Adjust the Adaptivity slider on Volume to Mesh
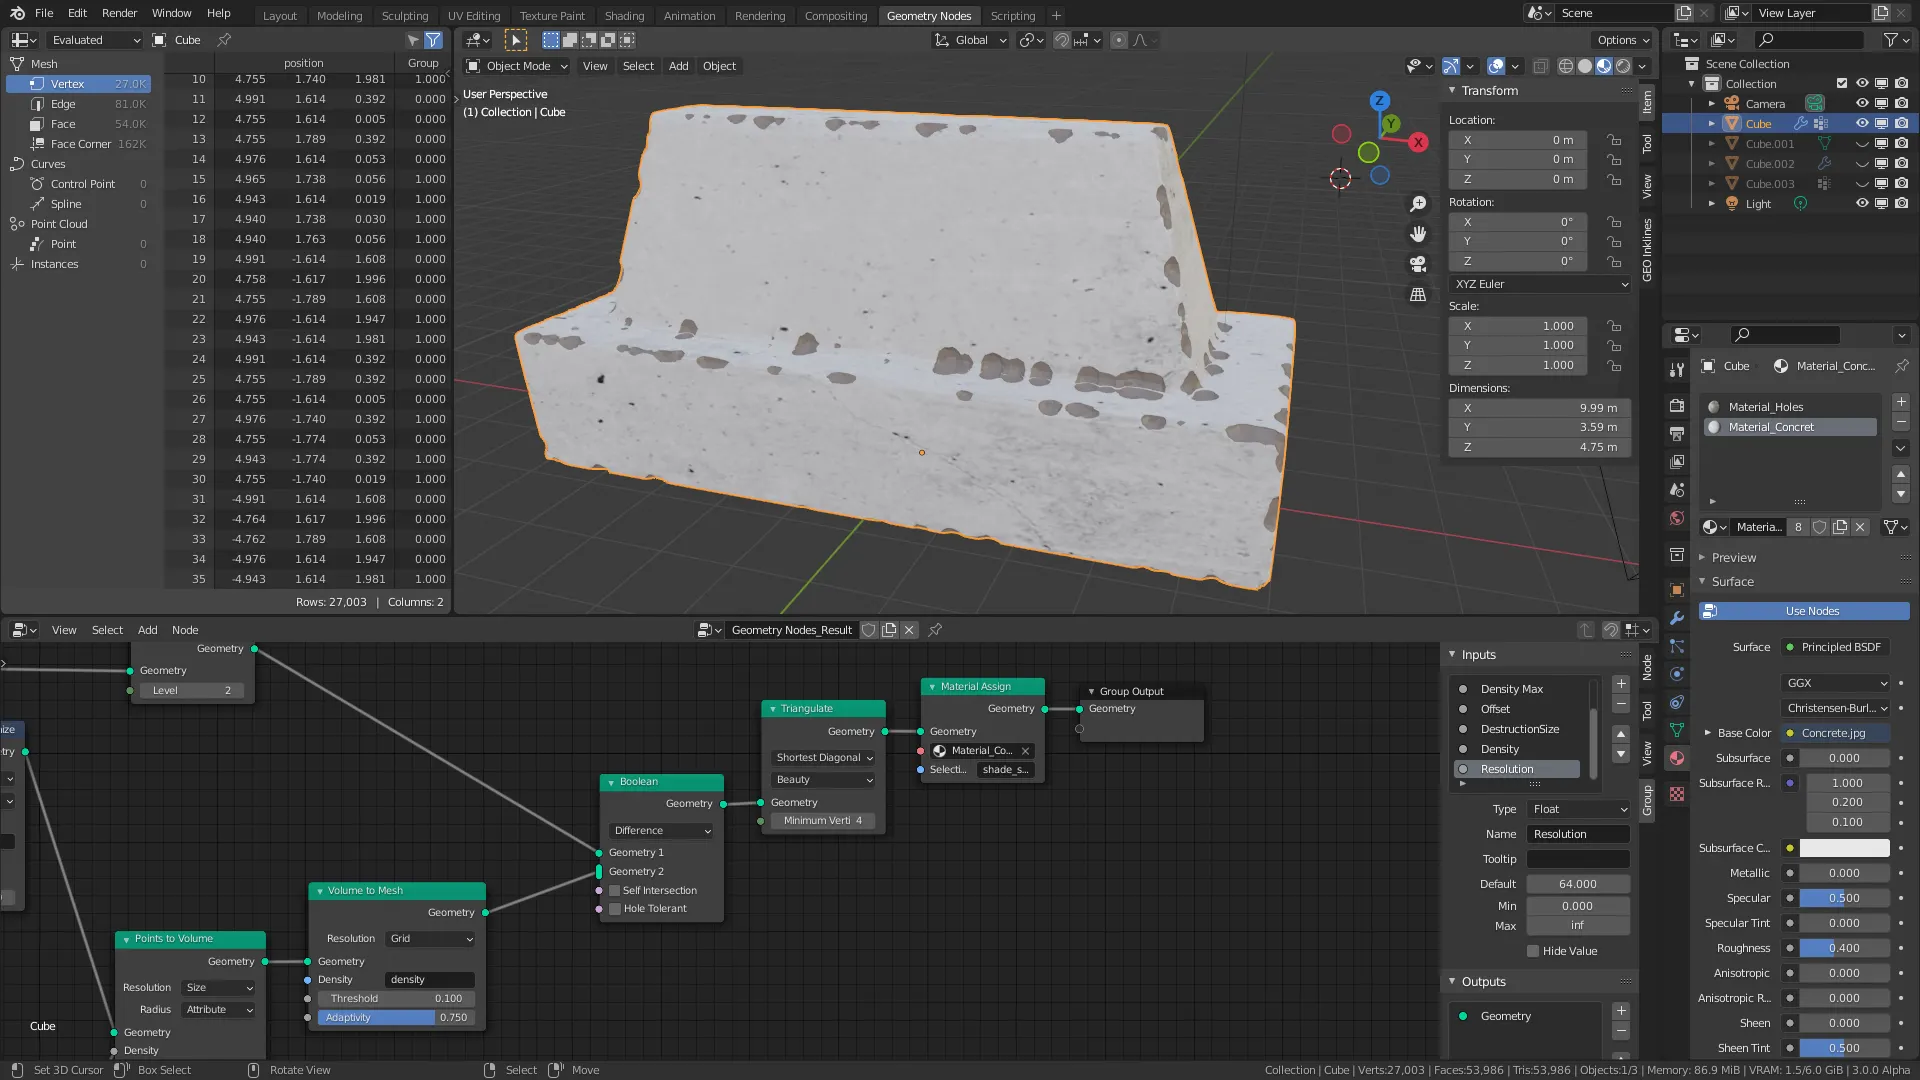This screenshot has height=1080, width=1920. (397, 1017)
